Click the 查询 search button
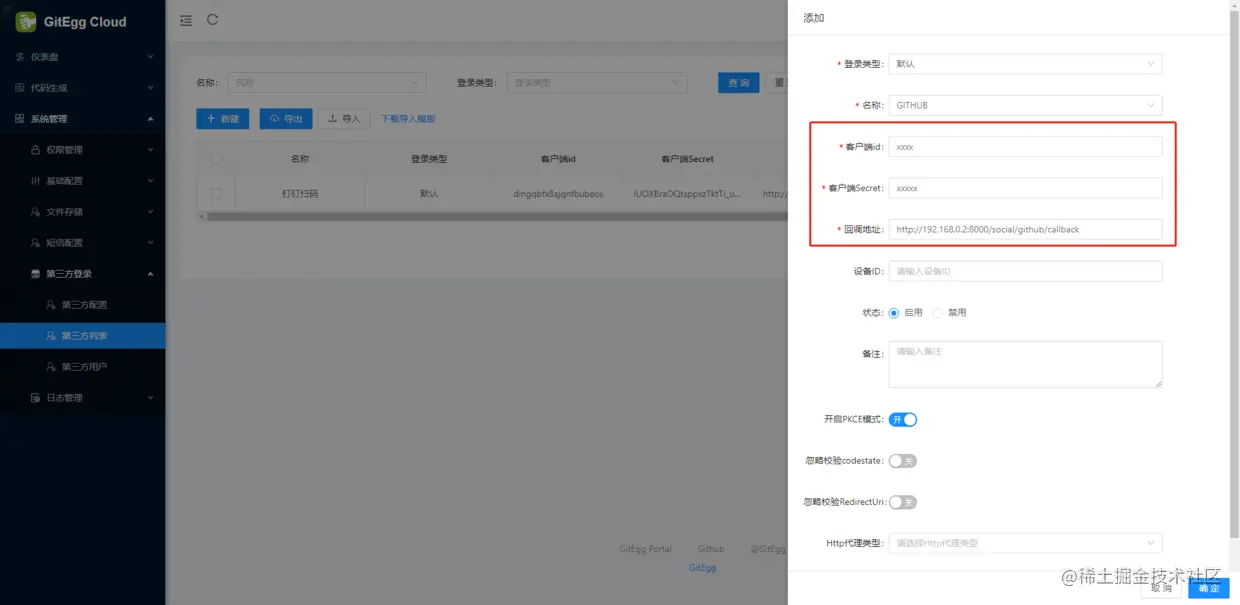1240x605 pixels. tap(739, 83)
